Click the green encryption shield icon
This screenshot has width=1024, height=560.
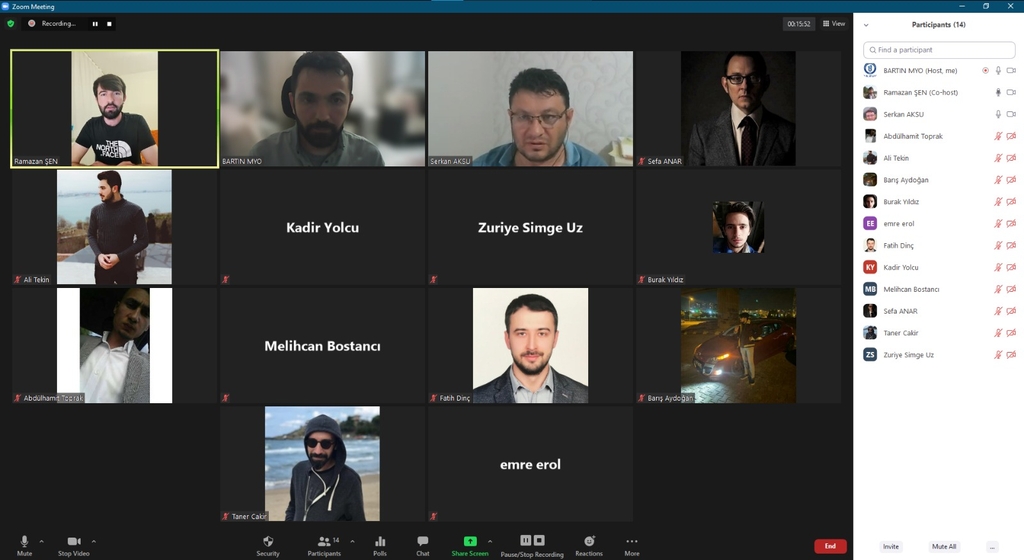(11, 23)
